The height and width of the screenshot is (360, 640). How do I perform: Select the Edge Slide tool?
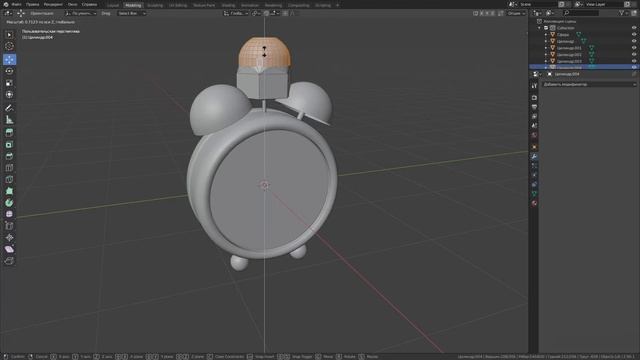pyautogui.click(x=9, y=226)
